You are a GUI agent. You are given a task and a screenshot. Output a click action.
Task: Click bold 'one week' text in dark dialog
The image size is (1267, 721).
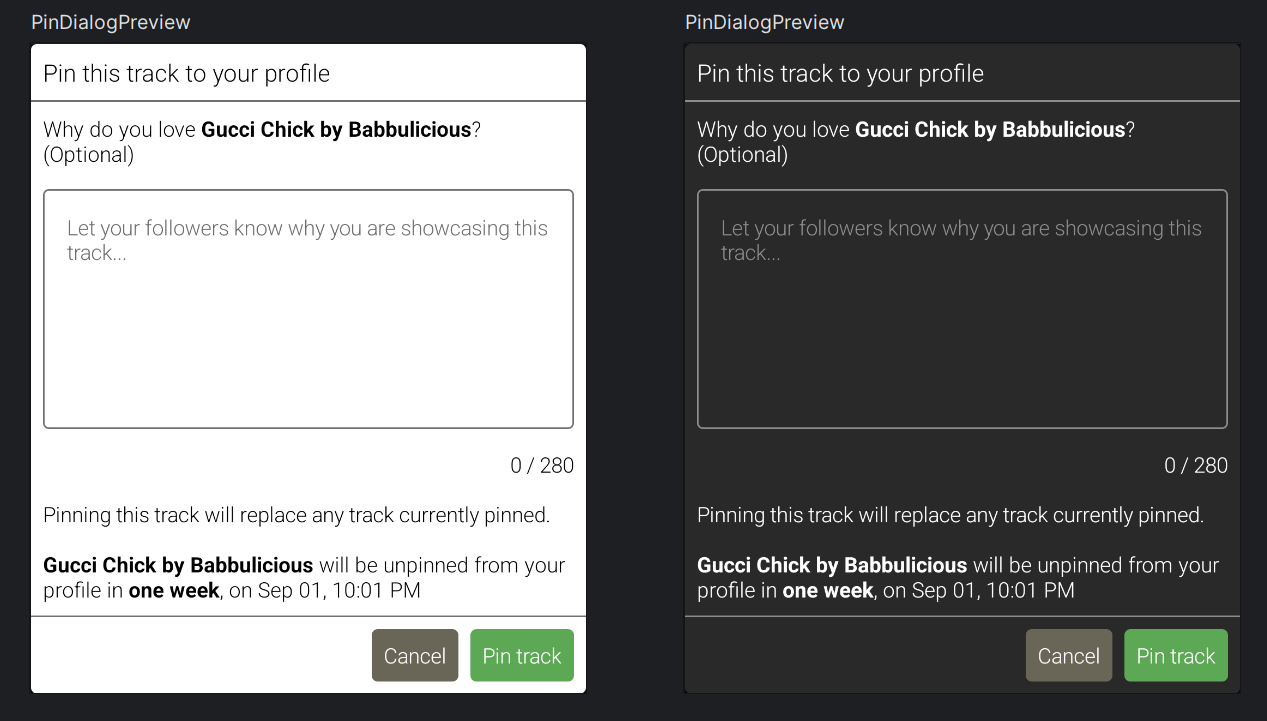[828, 590]
